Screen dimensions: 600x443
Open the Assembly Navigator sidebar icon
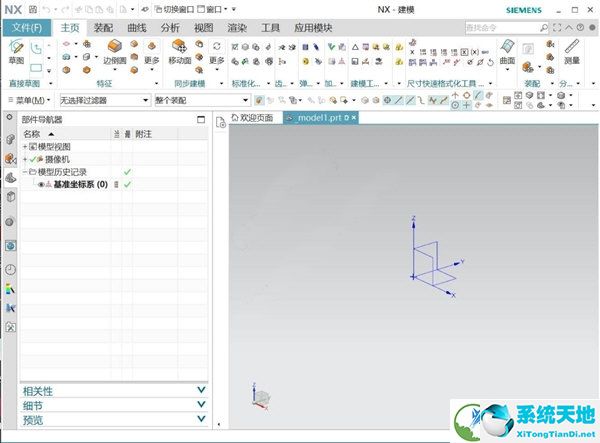(10, 139)
